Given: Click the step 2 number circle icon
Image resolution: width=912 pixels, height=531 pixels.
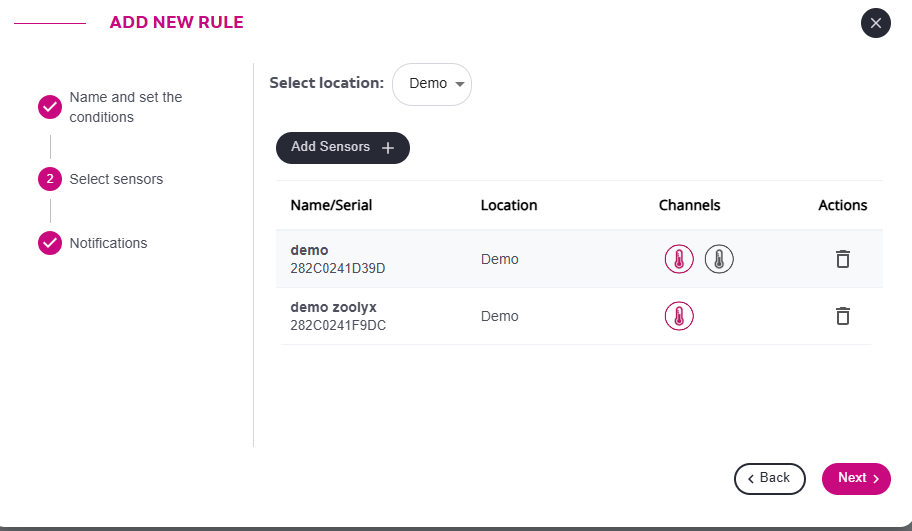Looking at the screenshot, I should click(50, 180).
